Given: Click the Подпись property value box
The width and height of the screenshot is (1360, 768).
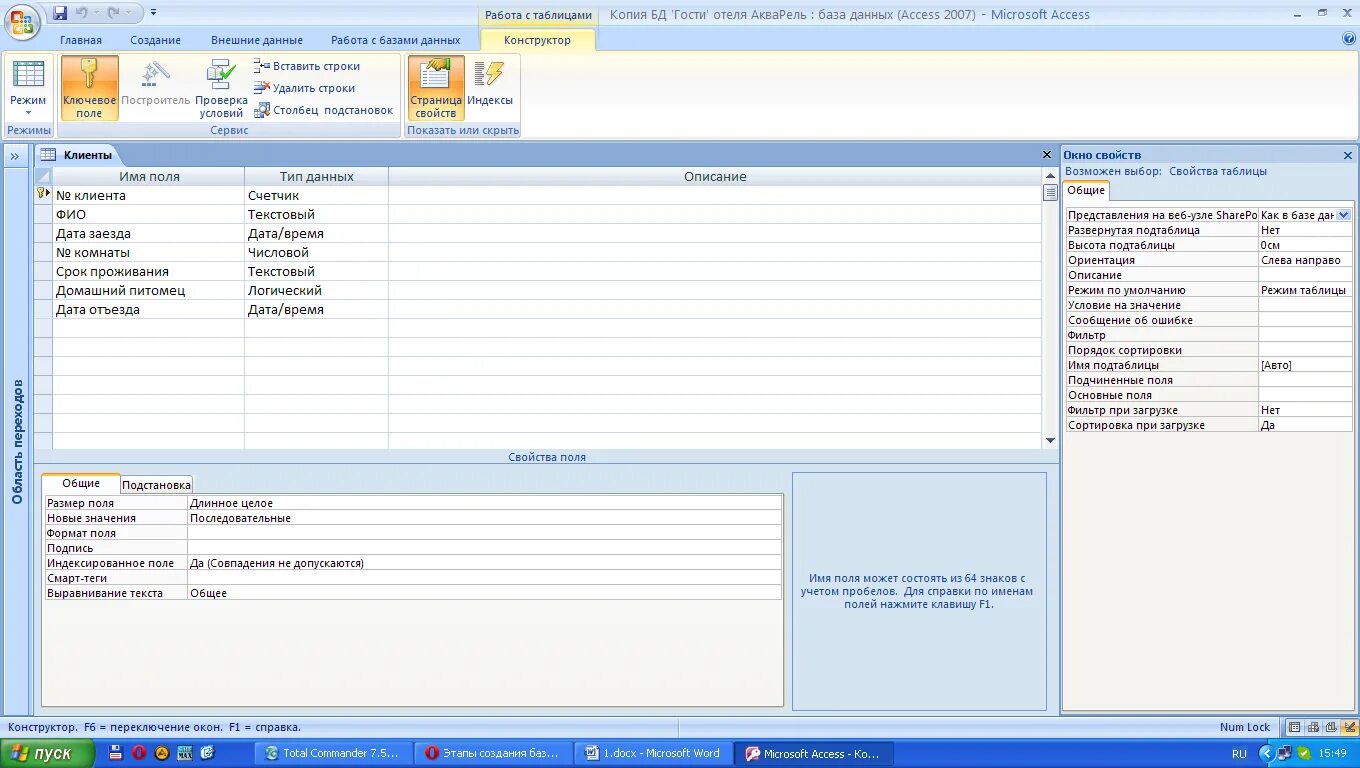Looking at the screenshot, I should tap(484, 548).
